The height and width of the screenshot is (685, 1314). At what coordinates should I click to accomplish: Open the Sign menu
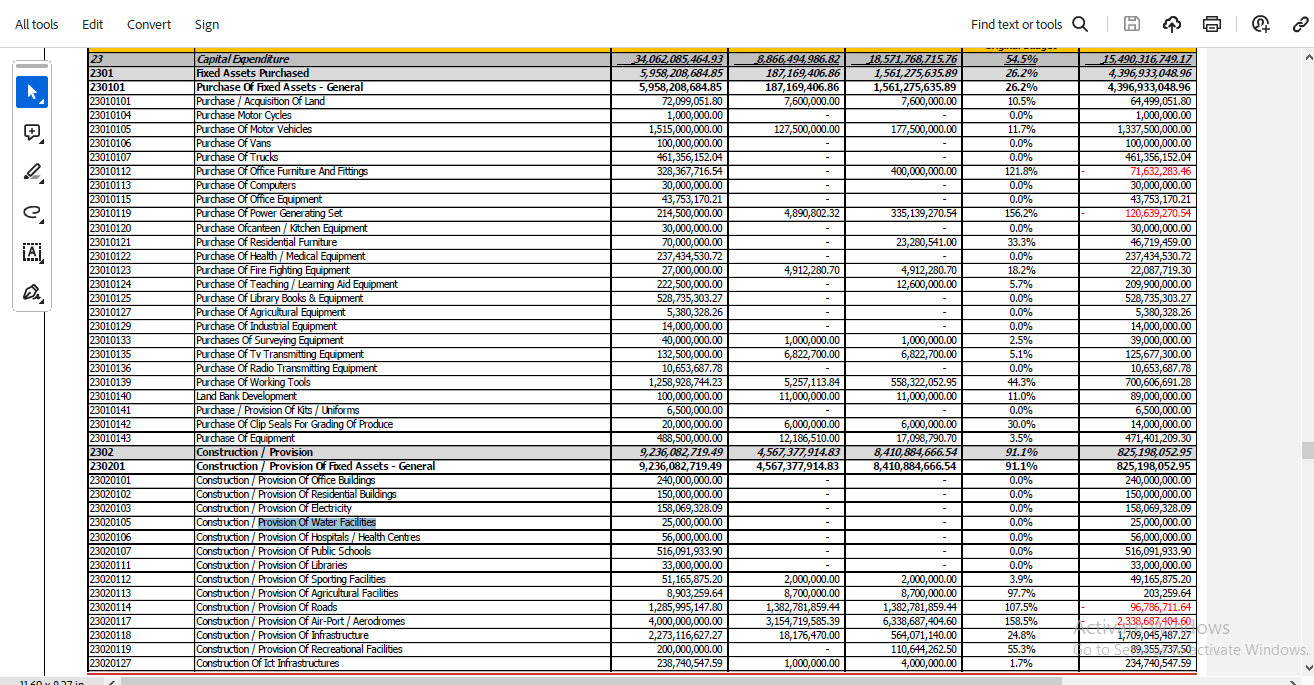(x=207, y=24)
